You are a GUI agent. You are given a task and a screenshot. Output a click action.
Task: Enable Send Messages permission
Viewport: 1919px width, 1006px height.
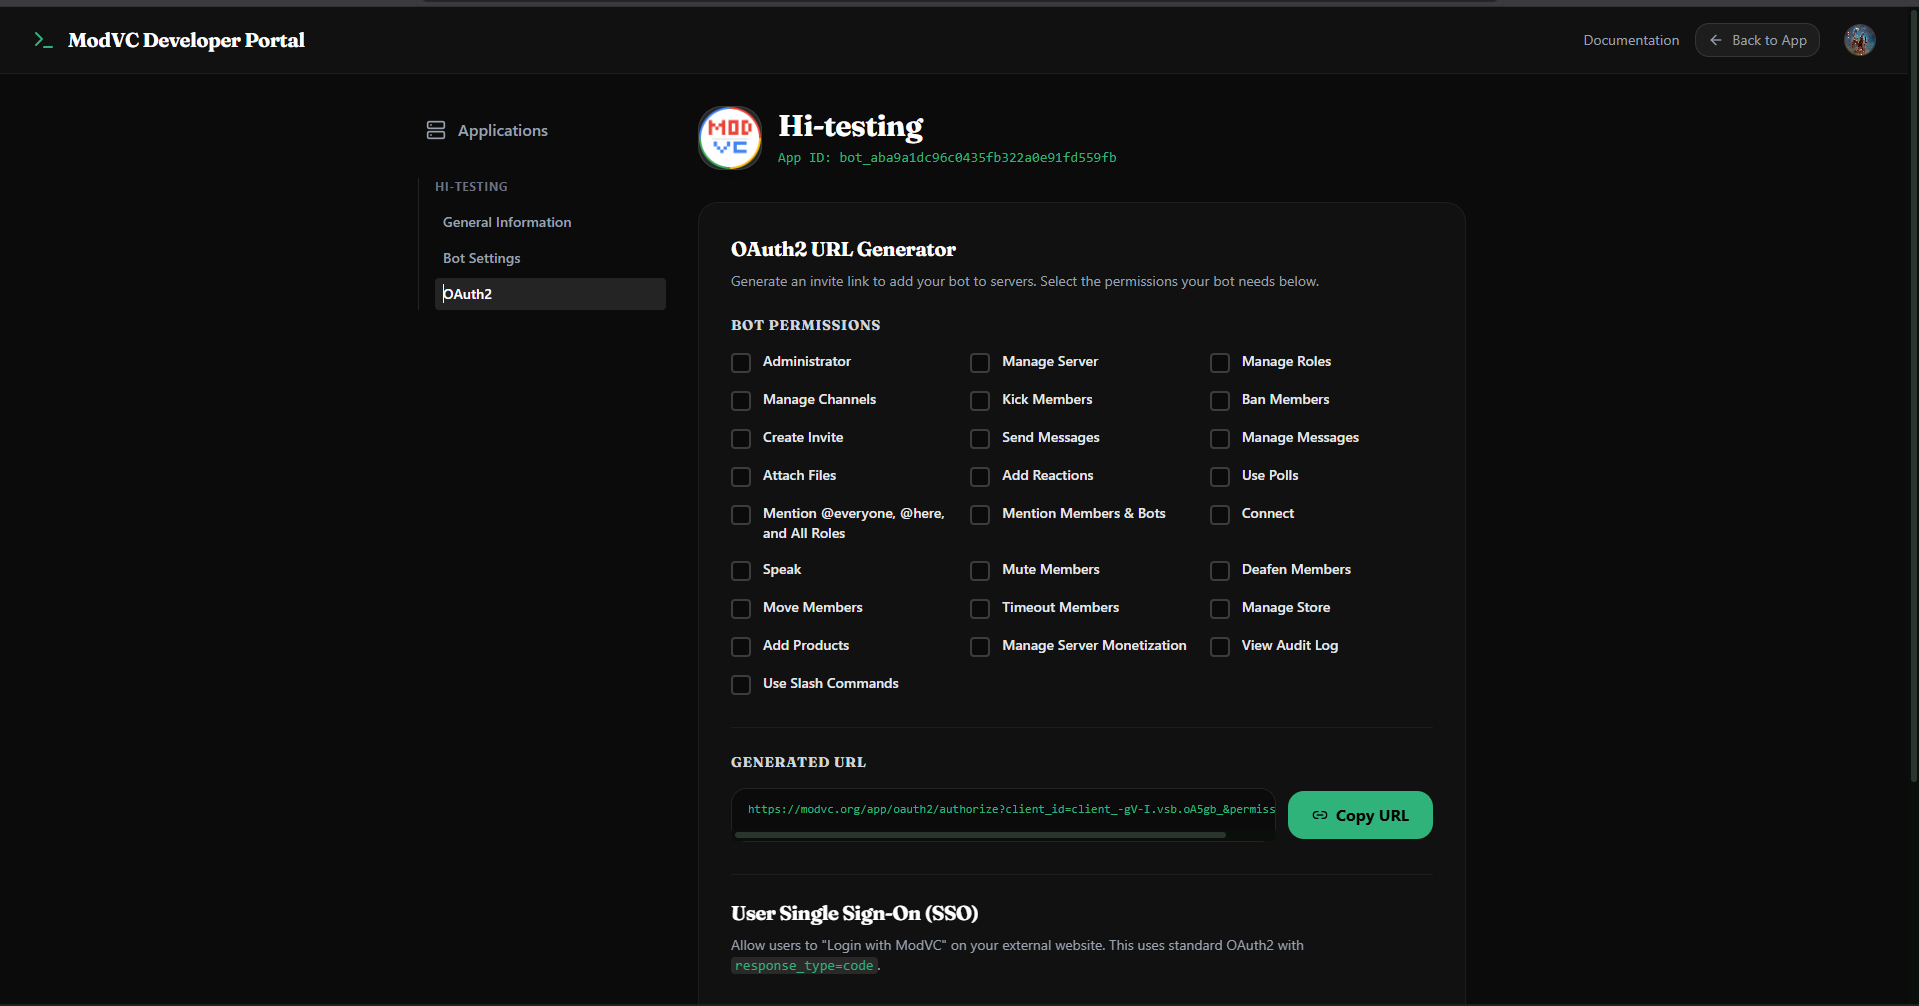tap(980, 438)
